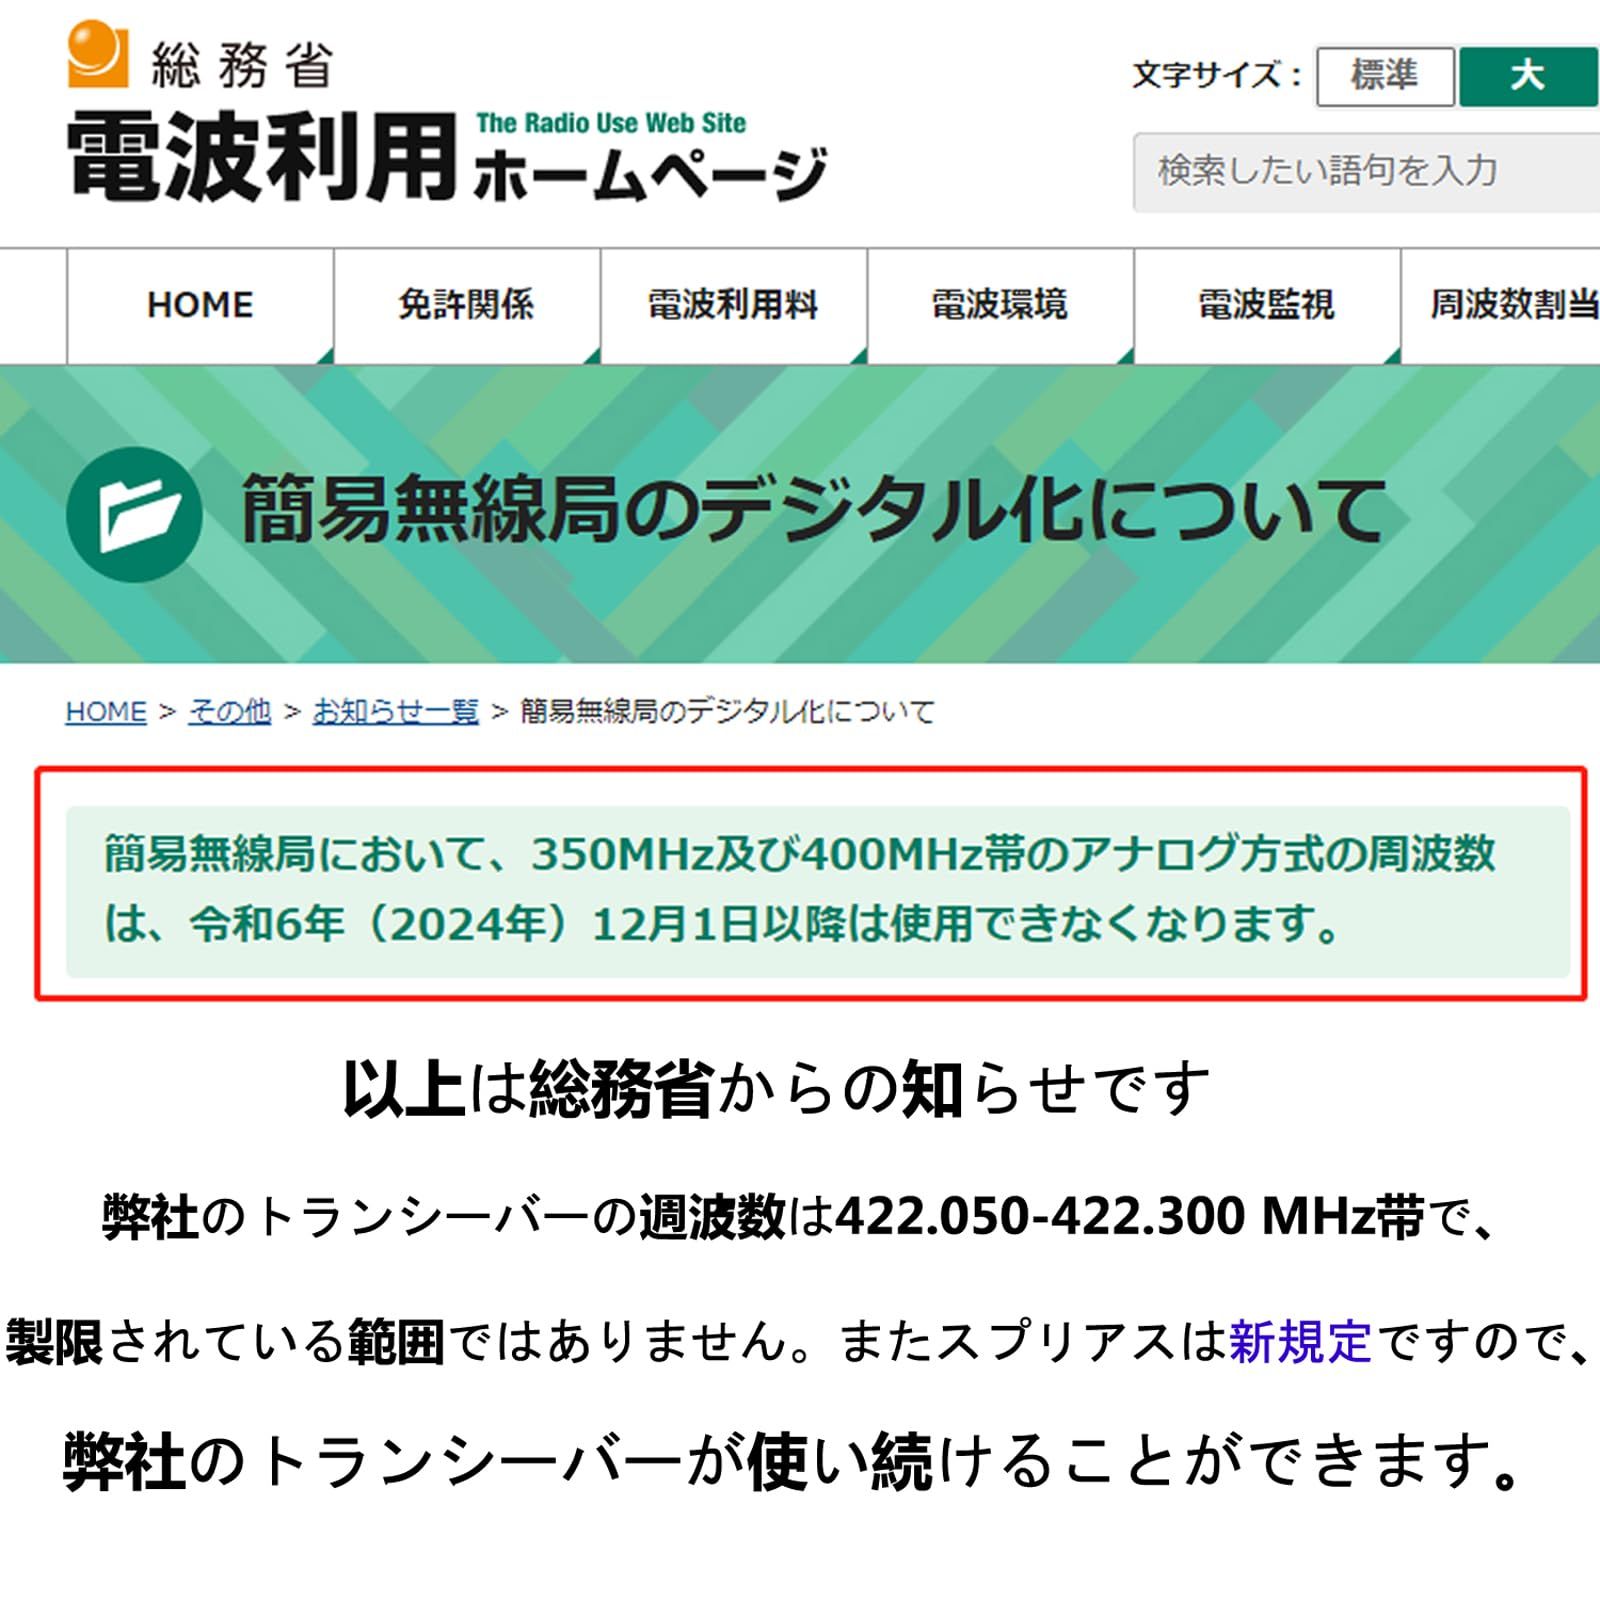Click the 総務省 text beside the logo
Viewport: 1600px width, 1600px height.
coord(242,65)
